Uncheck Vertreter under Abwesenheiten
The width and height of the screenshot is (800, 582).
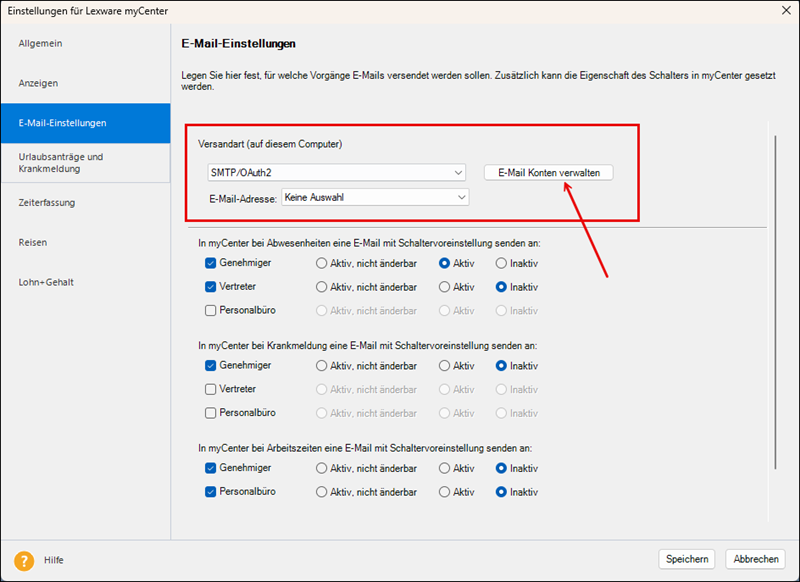point(210,287)
